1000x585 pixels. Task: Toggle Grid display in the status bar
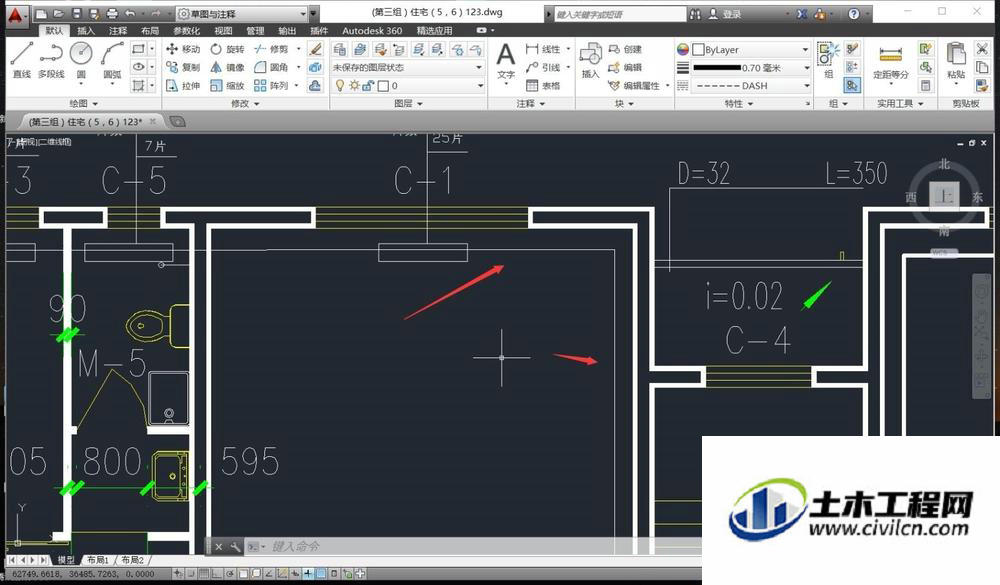click(x=203, y=574)
